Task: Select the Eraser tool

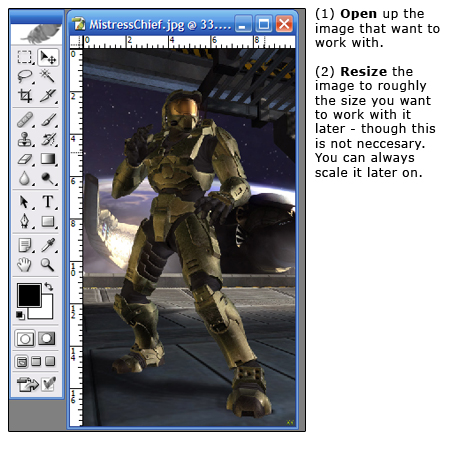Action: click(25, 159)
